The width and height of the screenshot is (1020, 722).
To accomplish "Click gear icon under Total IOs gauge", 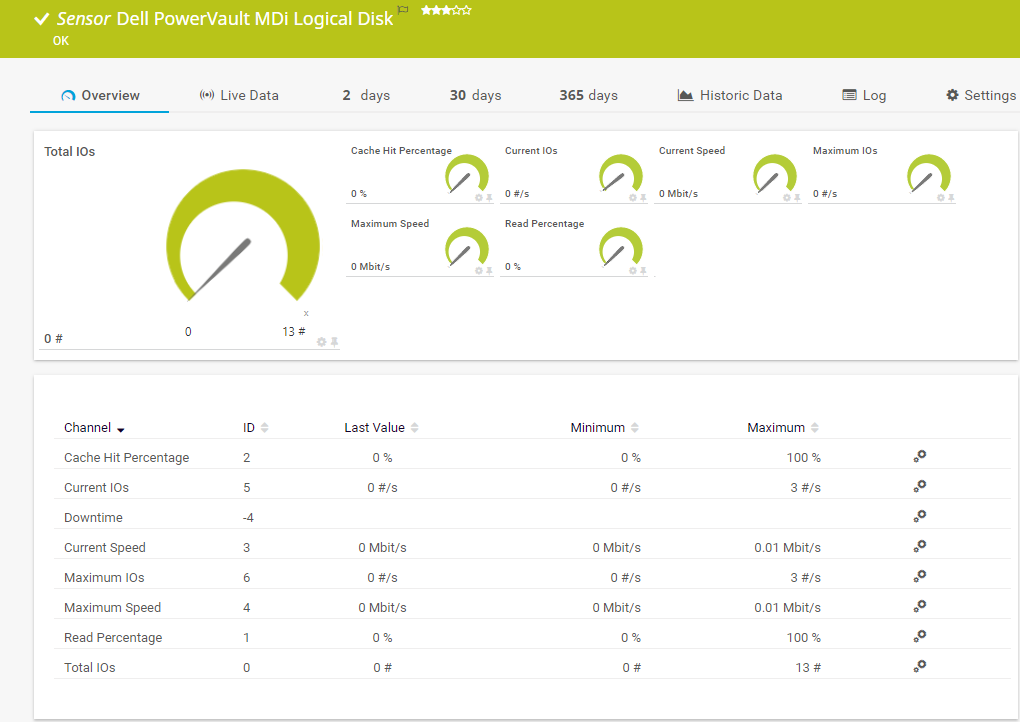I will [x=321, y=342].
